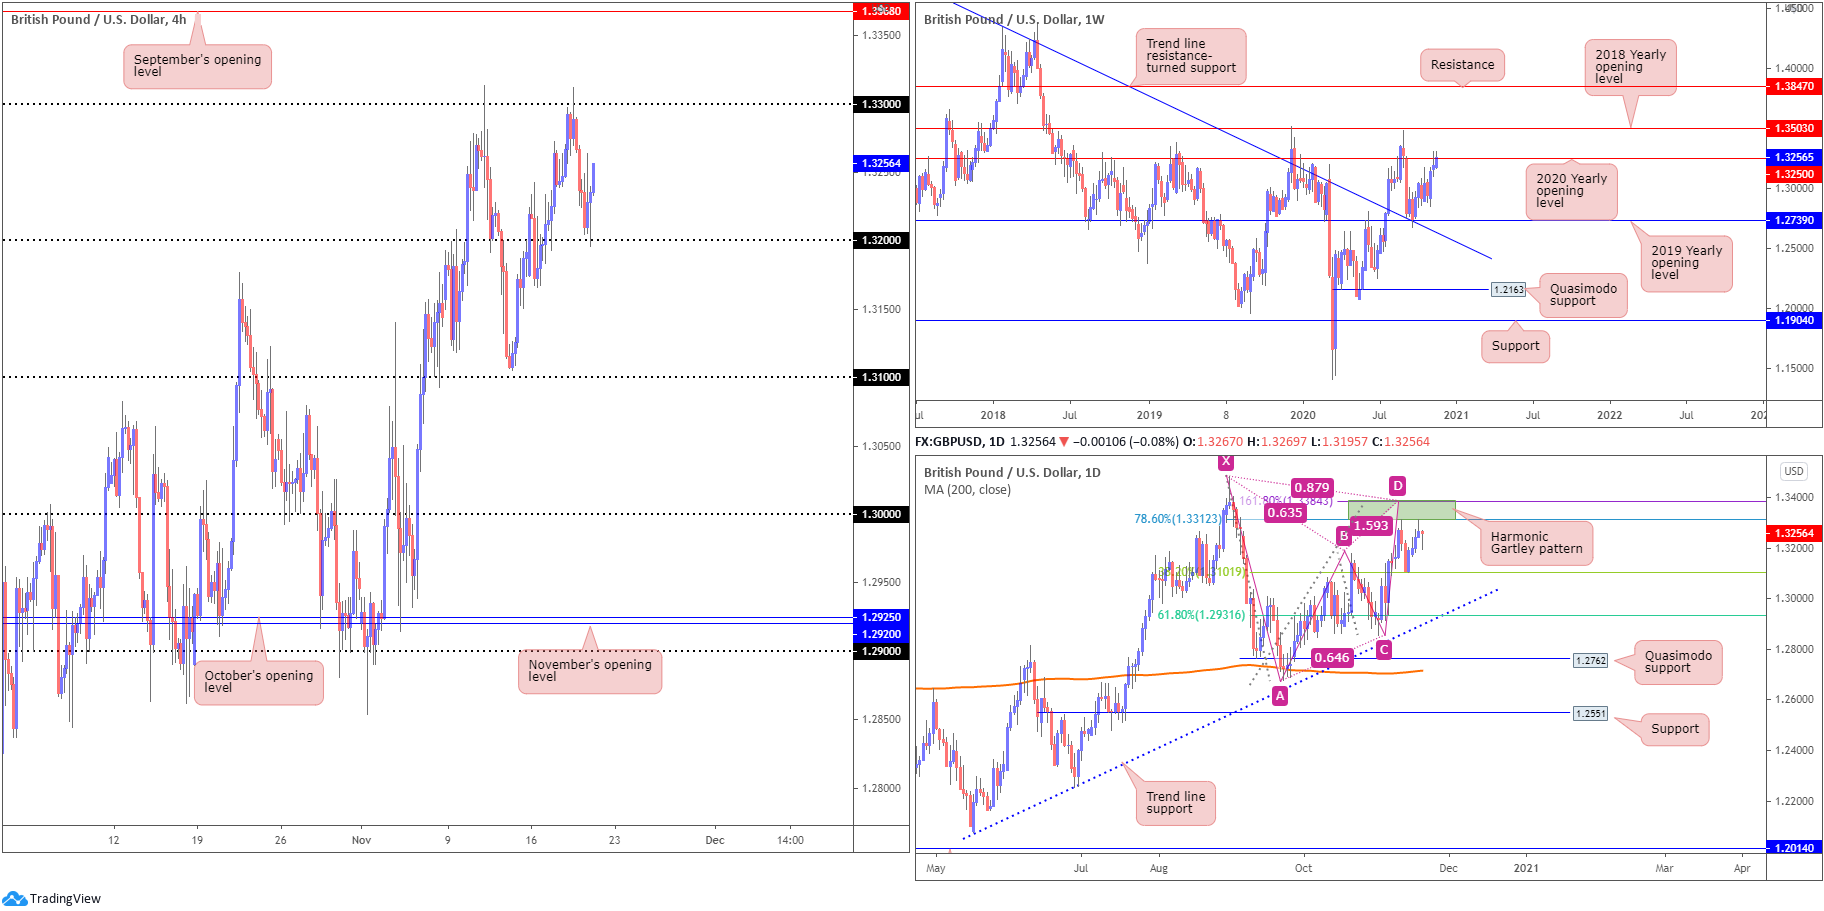Select the Harmonic Gartley pattern callout

(x=1536, y=543)
